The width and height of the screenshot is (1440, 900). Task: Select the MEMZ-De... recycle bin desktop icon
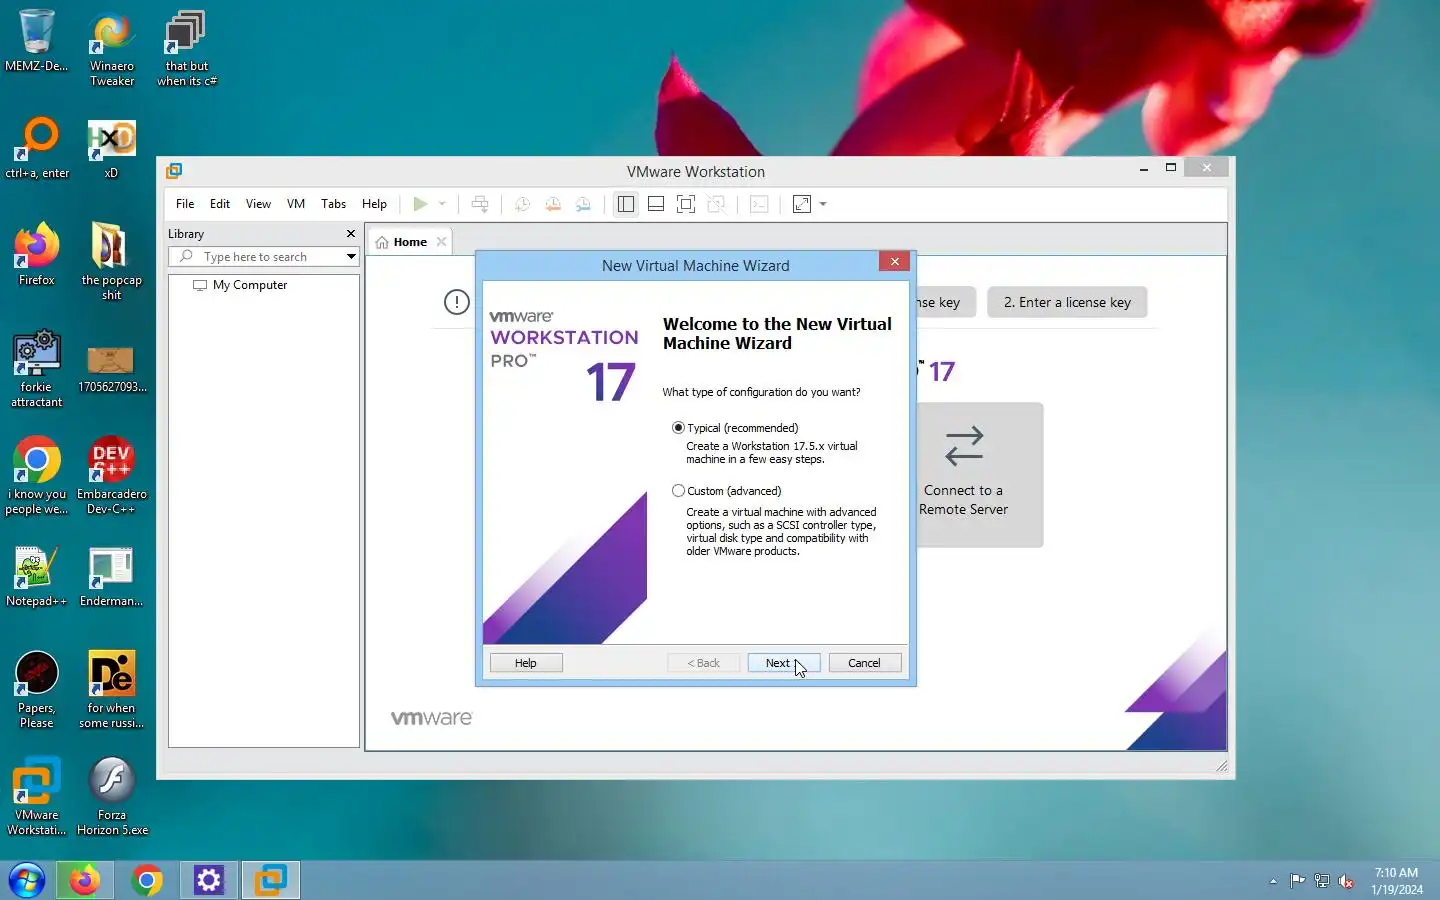(37, 41)
